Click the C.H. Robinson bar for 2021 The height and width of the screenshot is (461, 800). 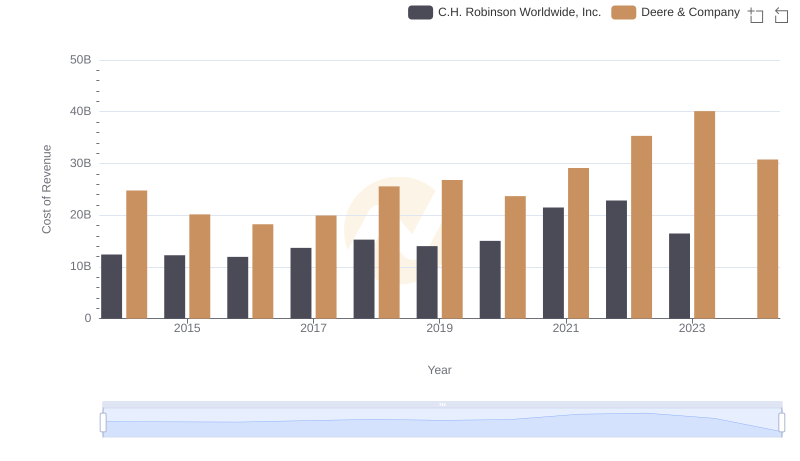point(553,263)
